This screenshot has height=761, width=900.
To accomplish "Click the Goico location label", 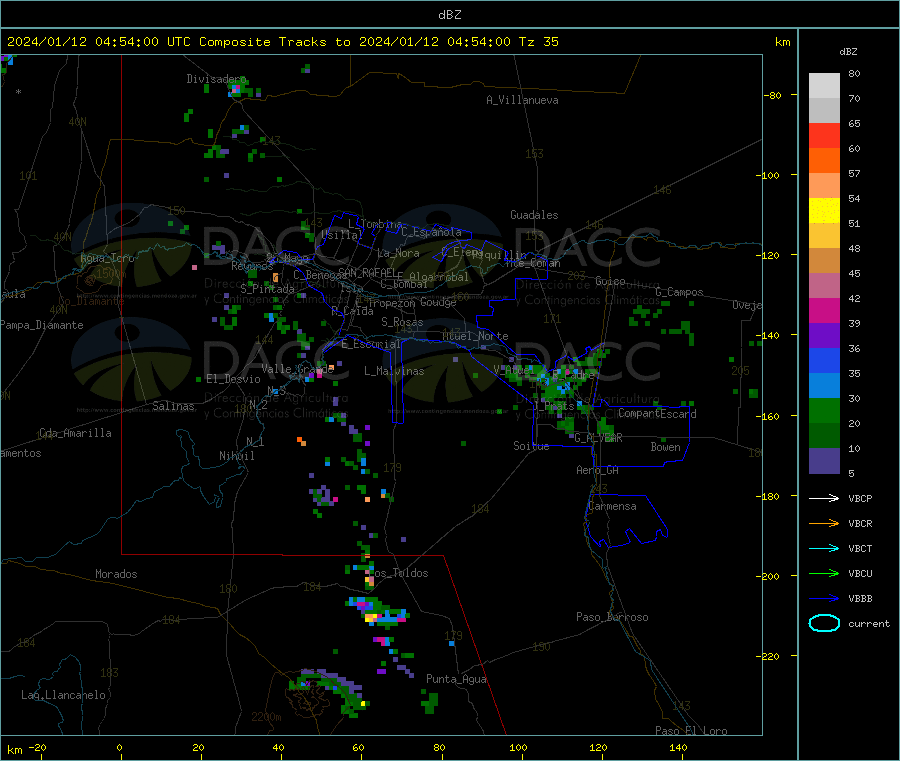I will pyautogui.click(x=610, y=281).
